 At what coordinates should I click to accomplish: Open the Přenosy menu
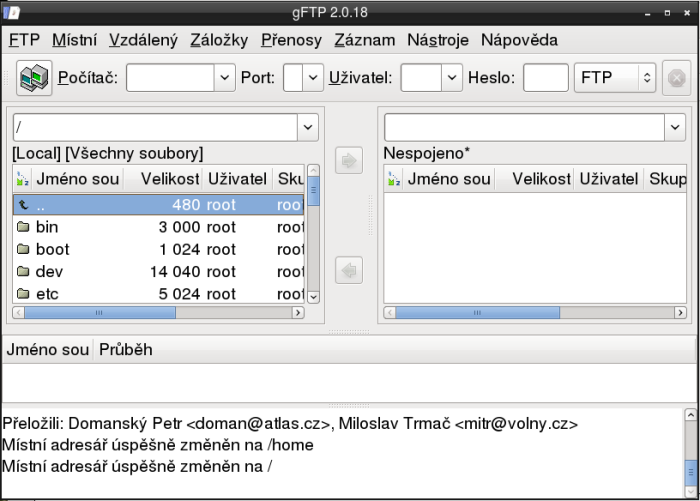click(291, 40)
